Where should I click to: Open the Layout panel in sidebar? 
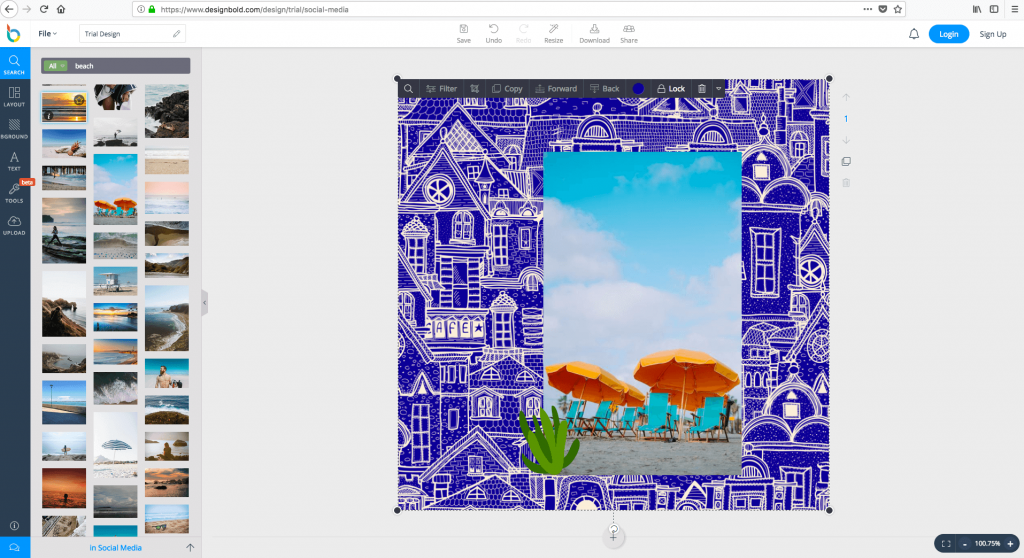[14, 96]
